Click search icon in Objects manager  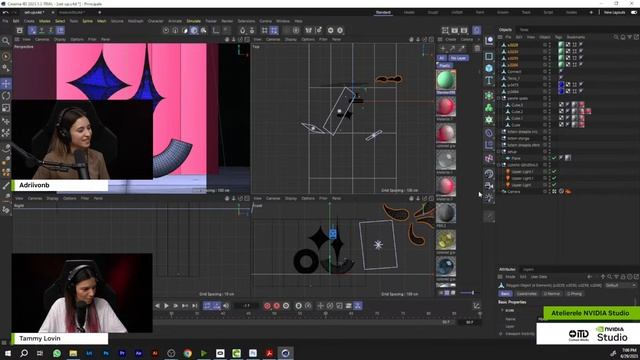616,37
